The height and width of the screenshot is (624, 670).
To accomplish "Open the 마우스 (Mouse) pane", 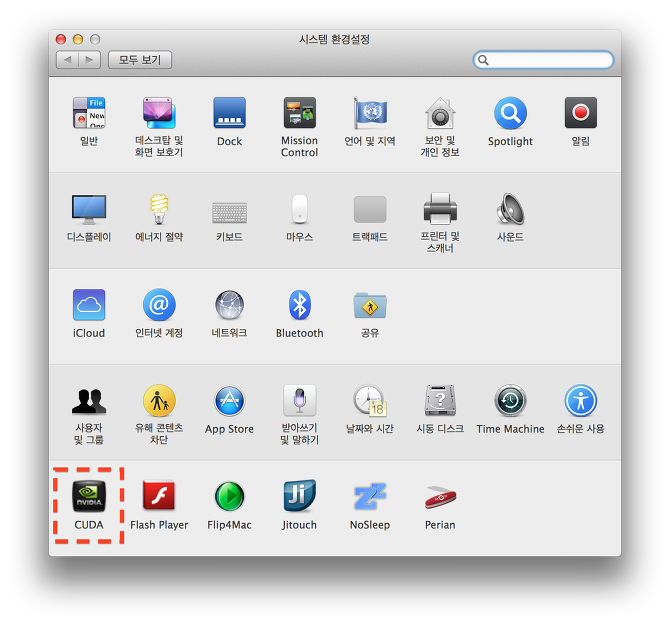I will 300,209.
